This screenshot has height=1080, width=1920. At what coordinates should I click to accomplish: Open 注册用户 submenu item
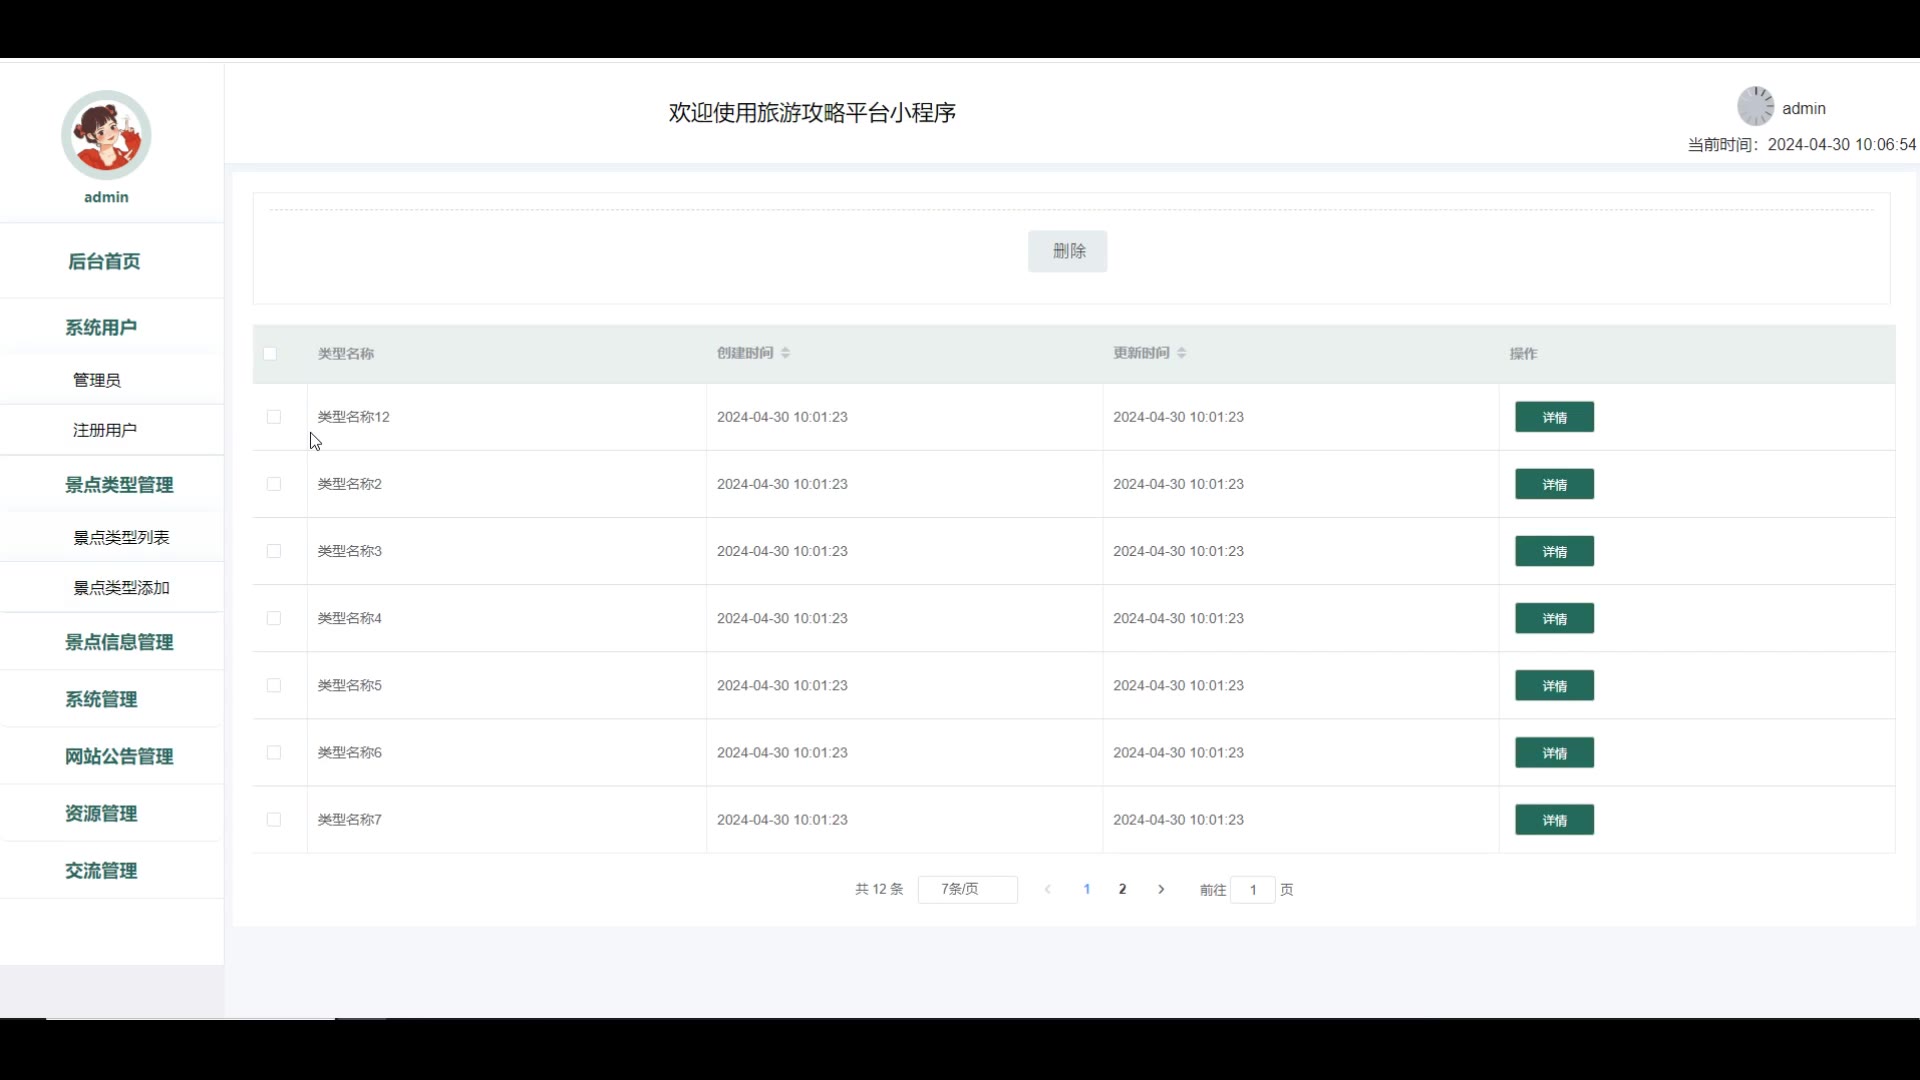pos(105,430)
